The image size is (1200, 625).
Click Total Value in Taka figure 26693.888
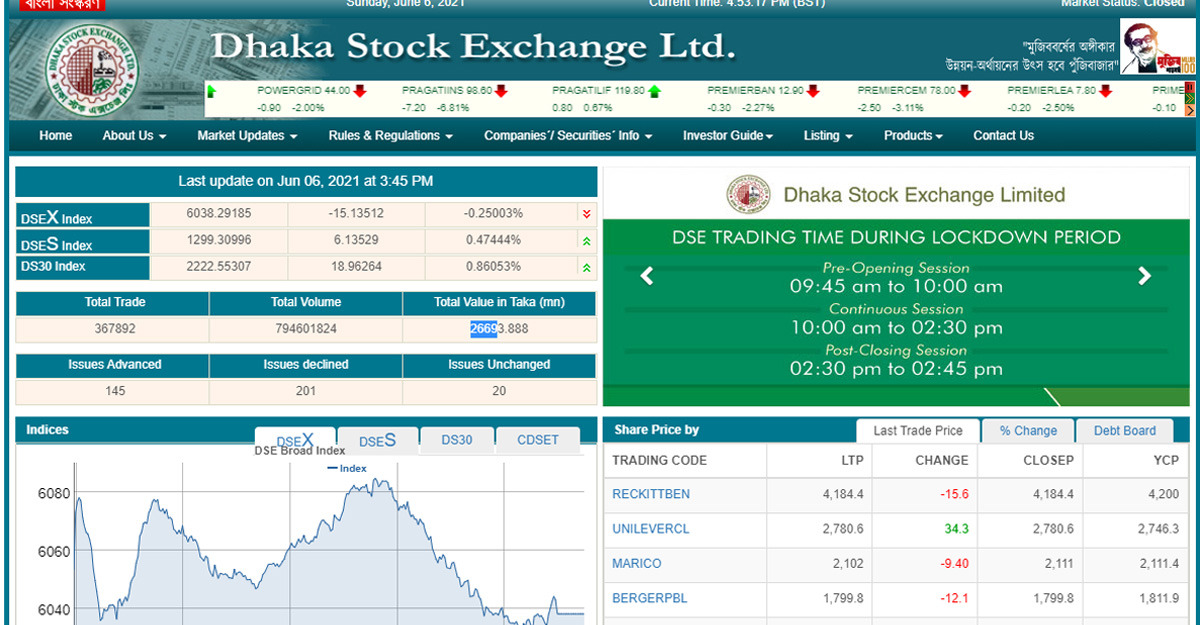pyautogui.click(x=499, y=329)
